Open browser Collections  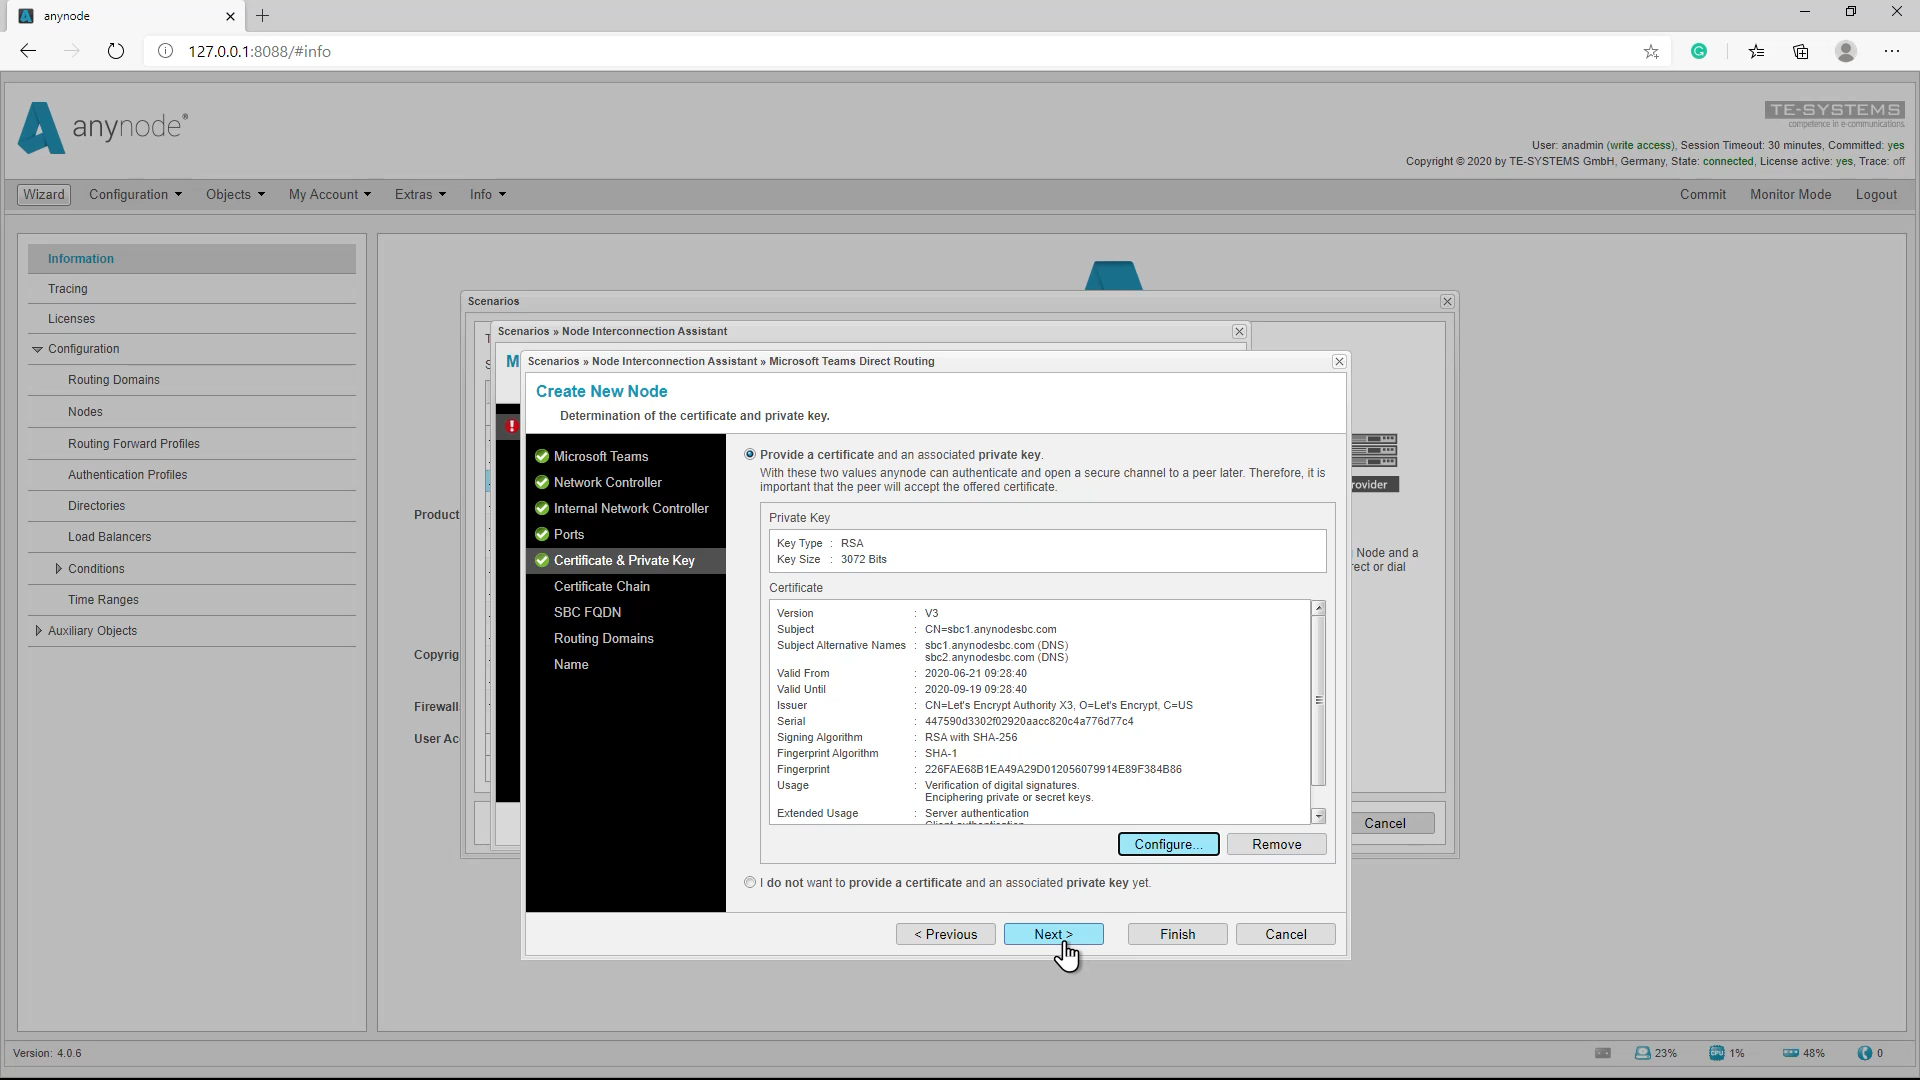1801,51
